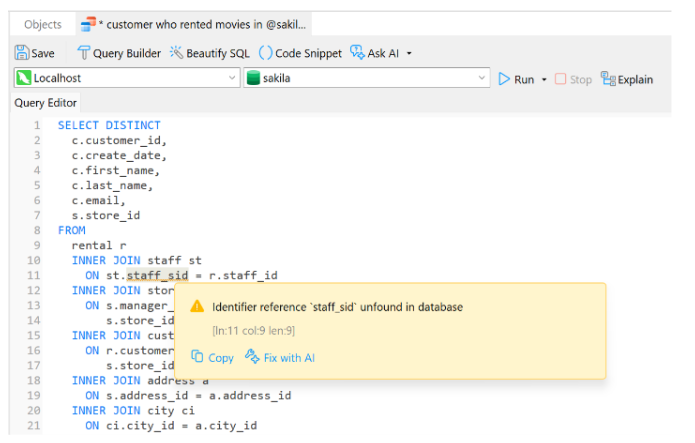Click the Ask AI button
Image resolution: width=695 pixels, height=443 pixels.
coord(375,53)
